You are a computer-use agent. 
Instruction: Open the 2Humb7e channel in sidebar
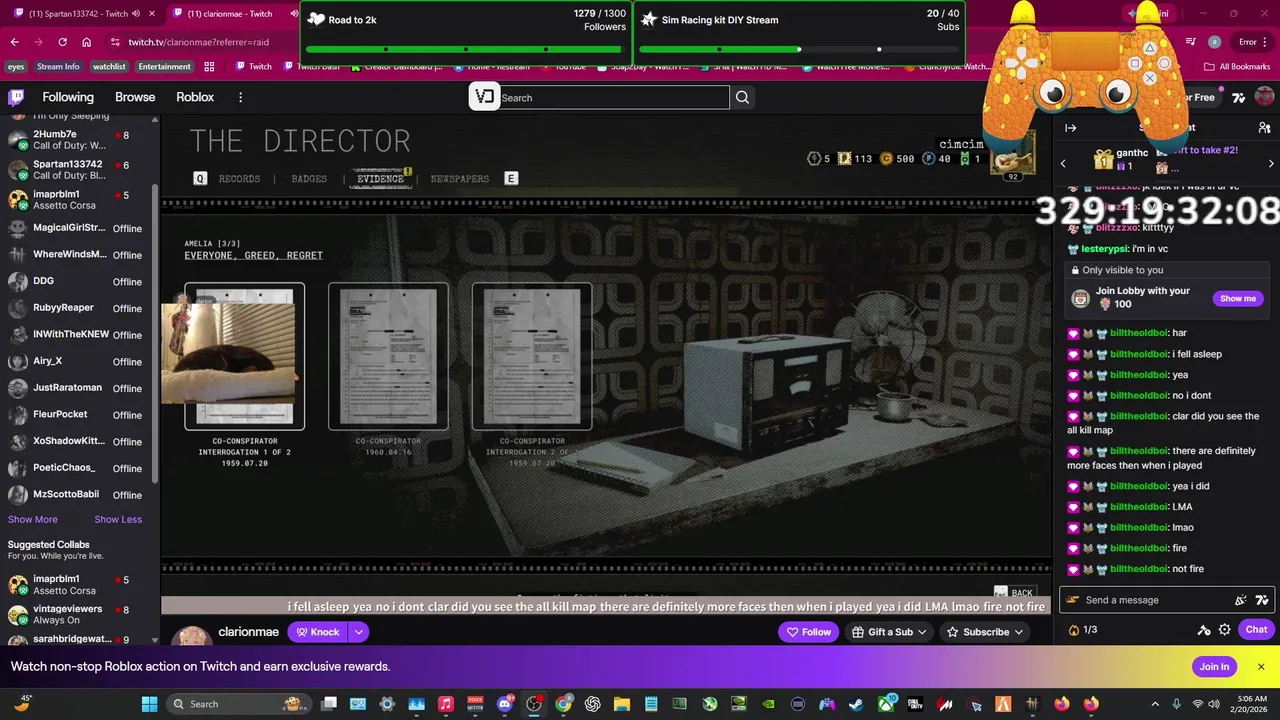click(x=80, y=139)
